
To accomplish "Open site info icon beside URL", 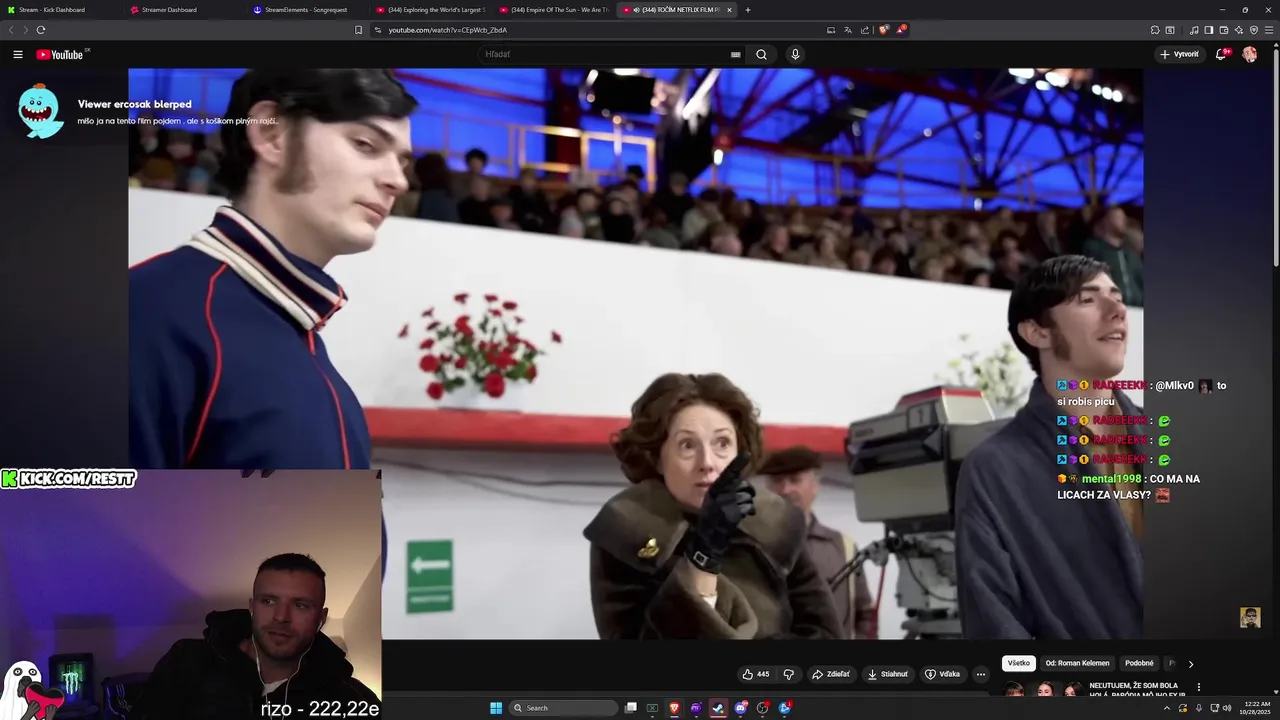I will point(378,30).
